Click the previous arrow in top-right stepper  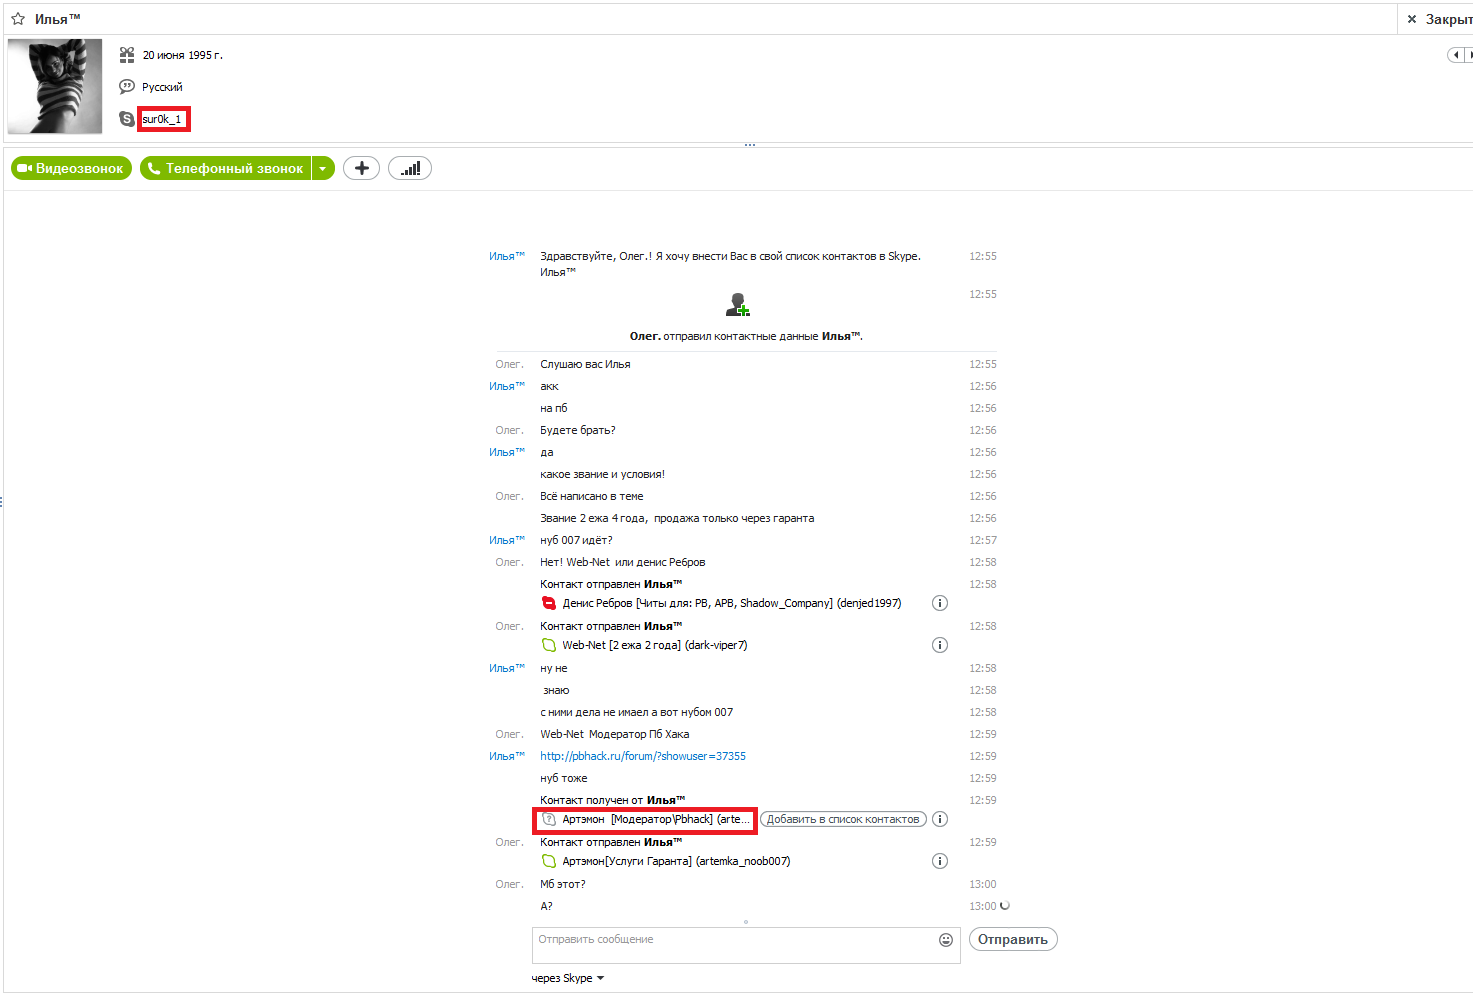1456,55
